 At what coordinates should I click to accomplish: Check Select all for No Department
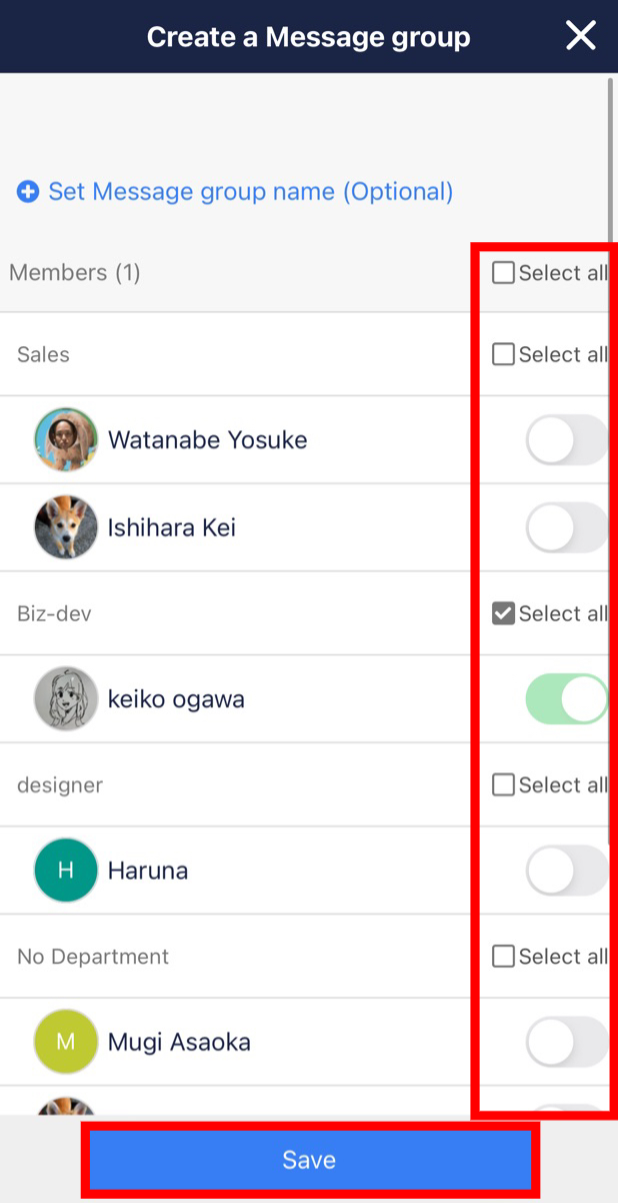click(503, 956)
